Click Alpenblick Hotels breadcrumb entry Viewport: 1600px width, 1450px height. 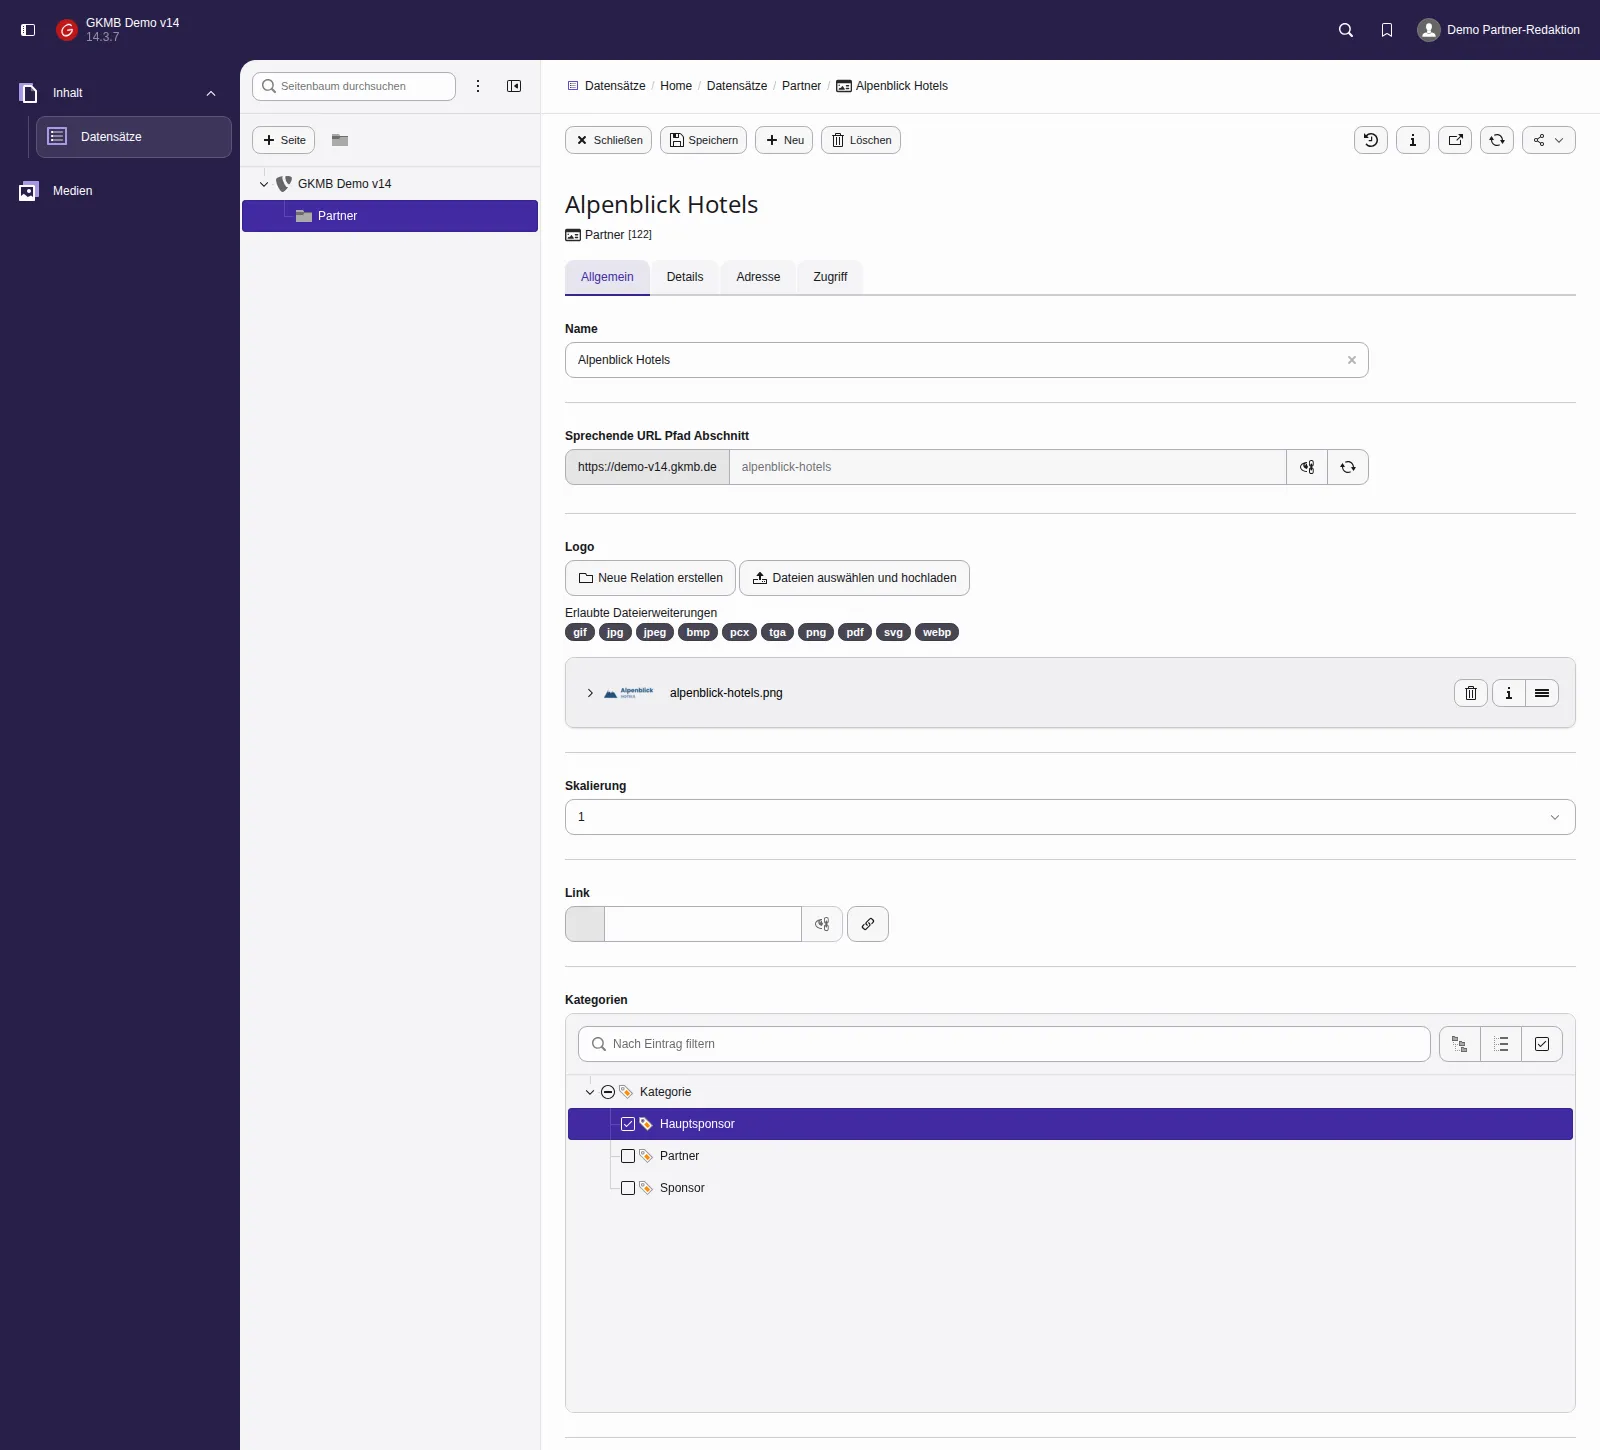pyautogui.click(x=892, y=86)
